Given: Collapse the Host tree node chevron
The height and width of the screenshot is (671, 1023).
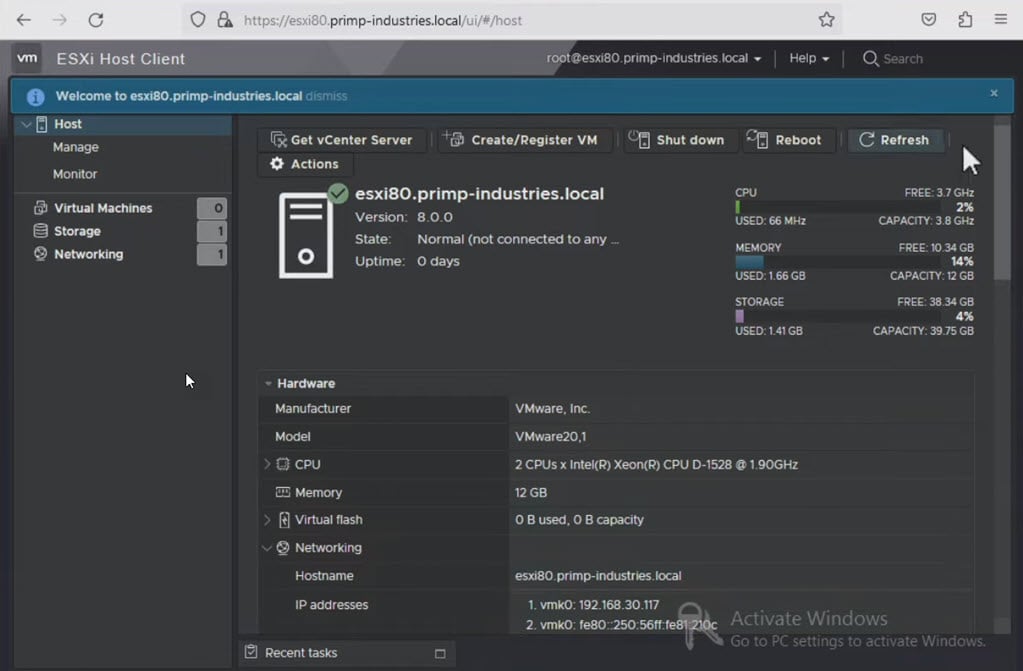Looking at the screenshot, I should (26, 124).
